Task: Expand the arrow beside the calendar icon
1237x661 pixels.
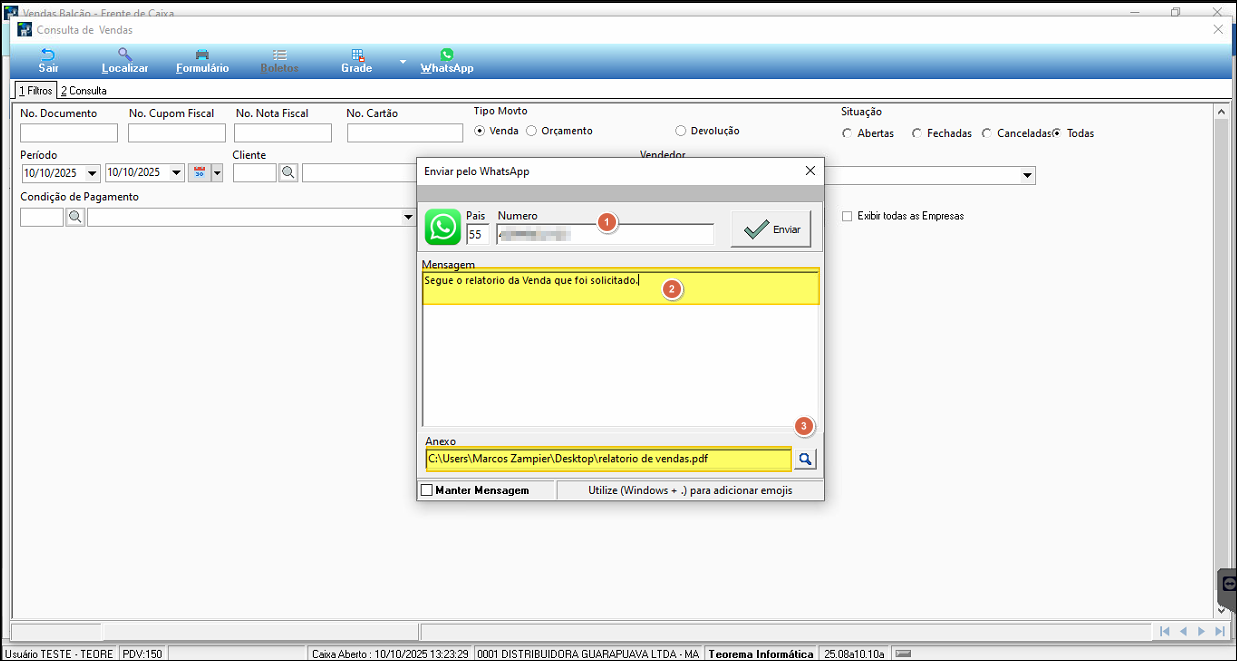Action: click(x=217, y=173)
